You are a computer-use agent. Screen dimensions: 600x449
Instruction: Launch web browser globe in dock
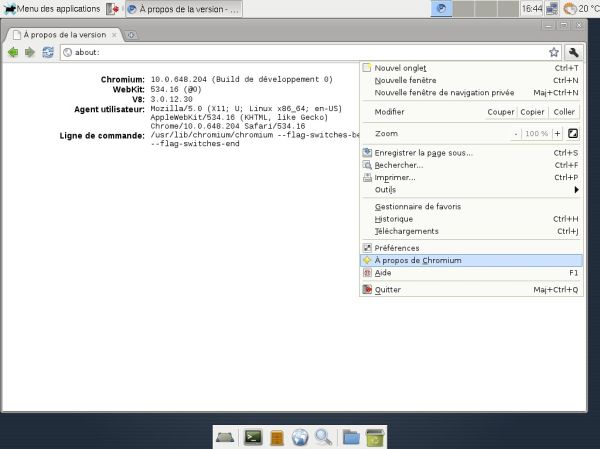pyautogui.click(x=300, y=438)
